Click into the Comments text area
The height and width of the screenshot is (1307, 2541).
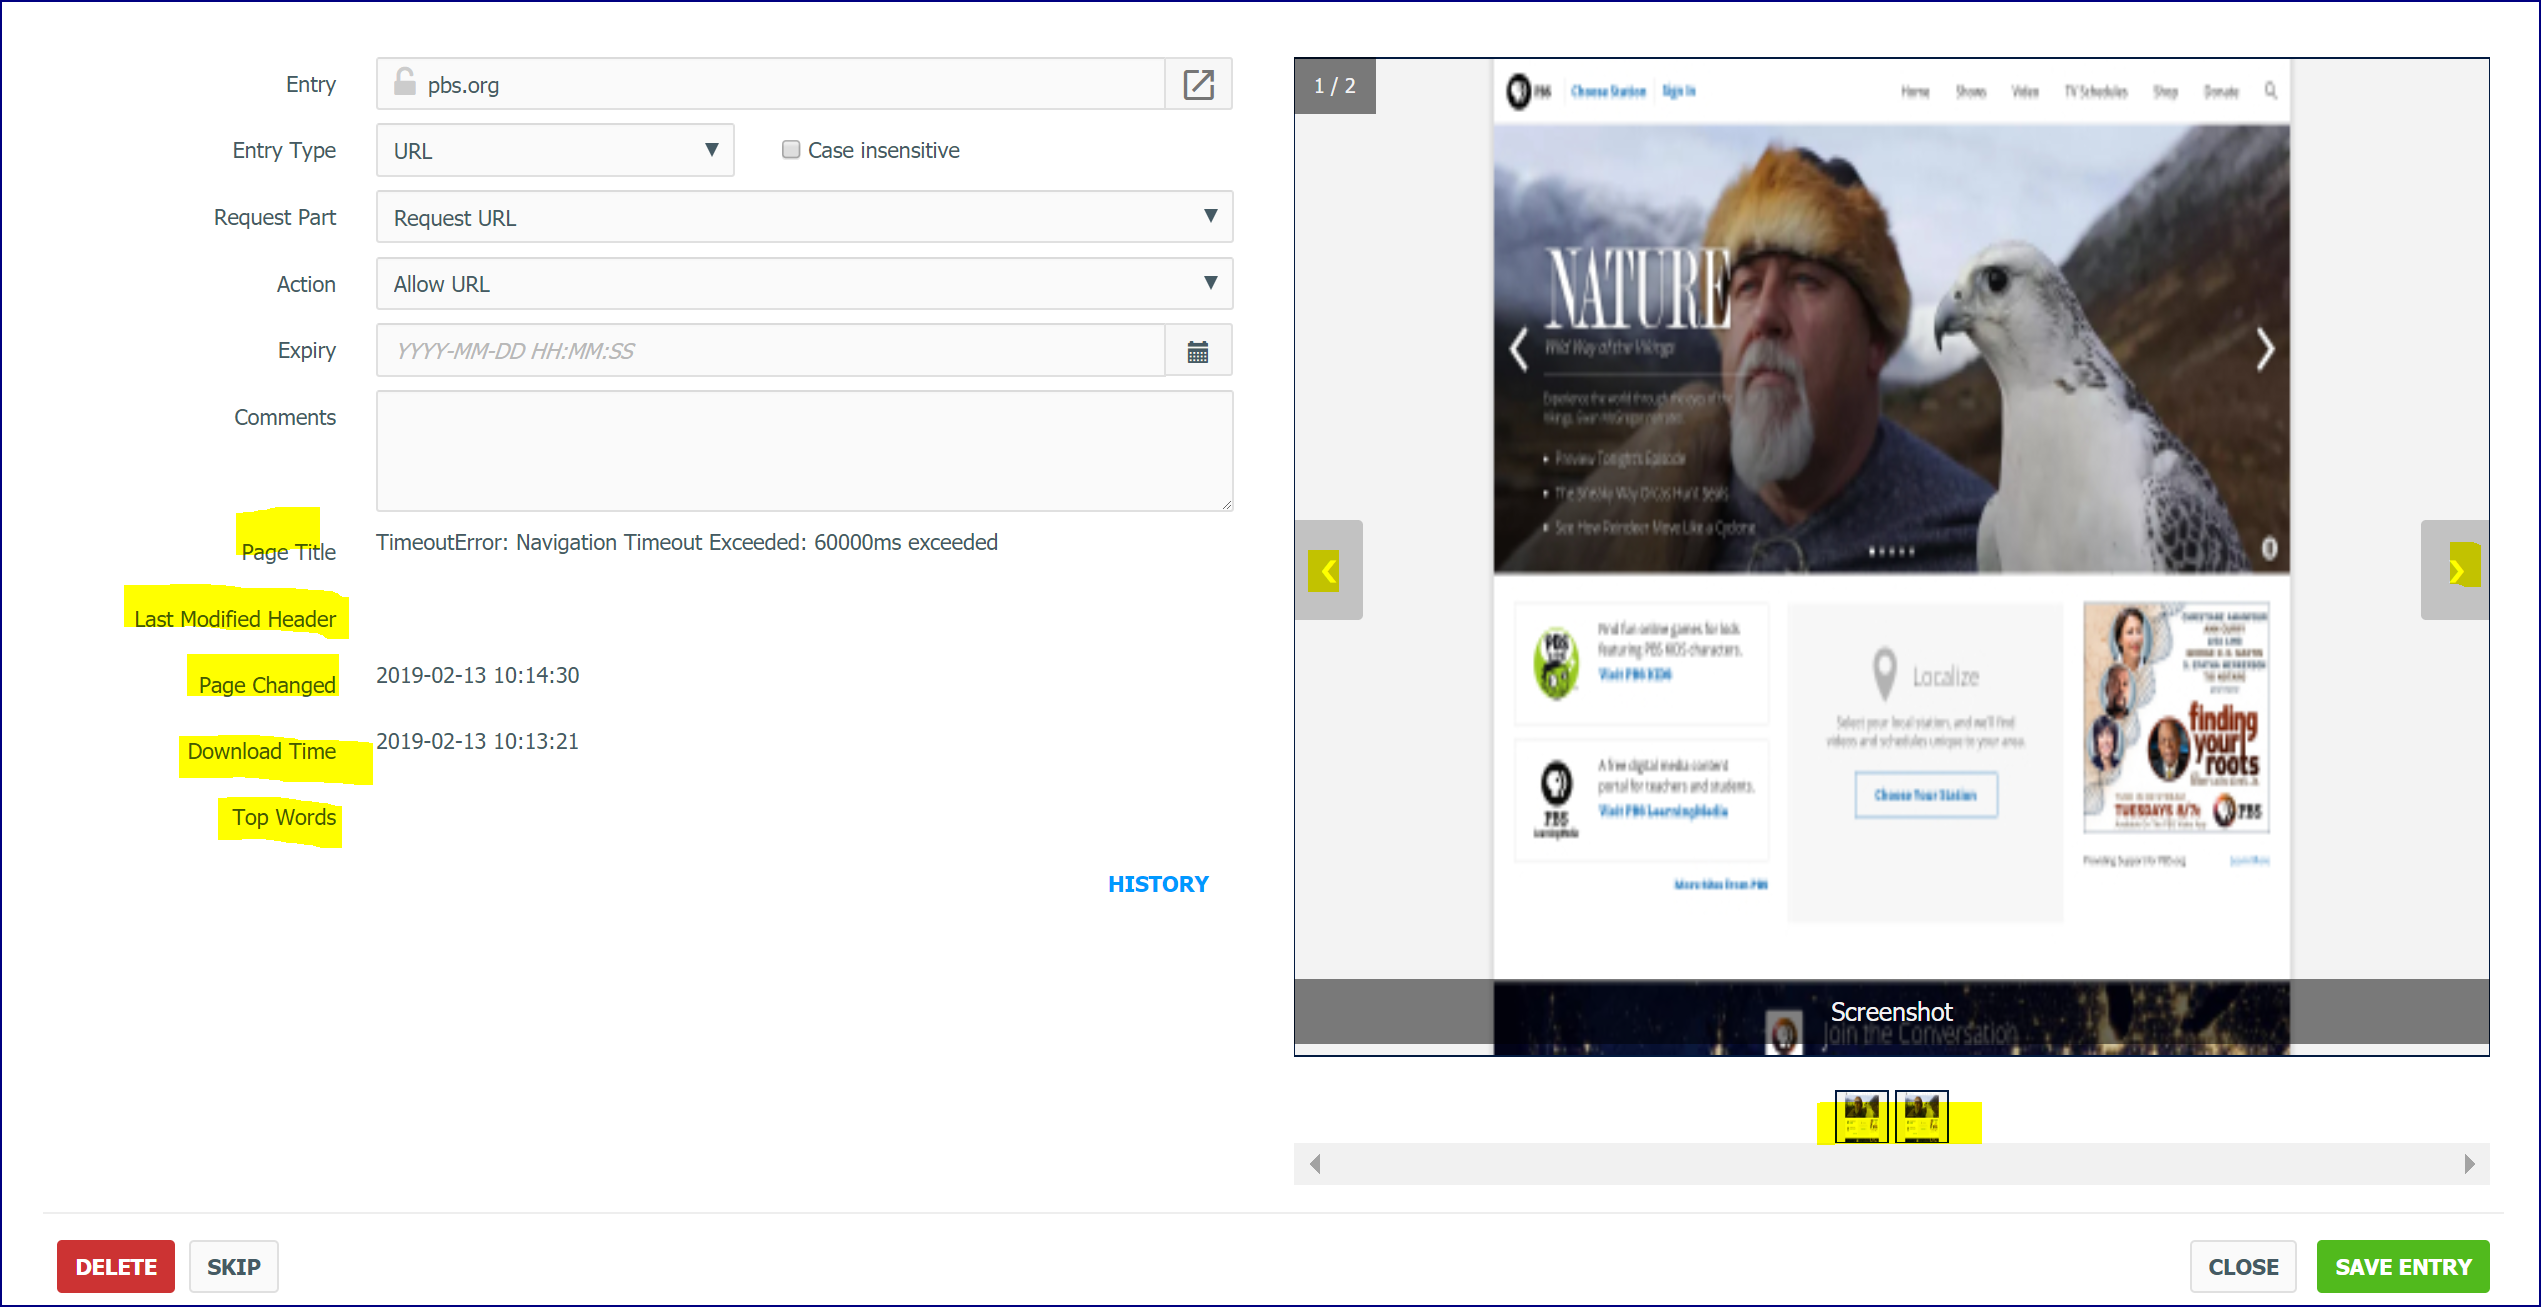point(804,451)
